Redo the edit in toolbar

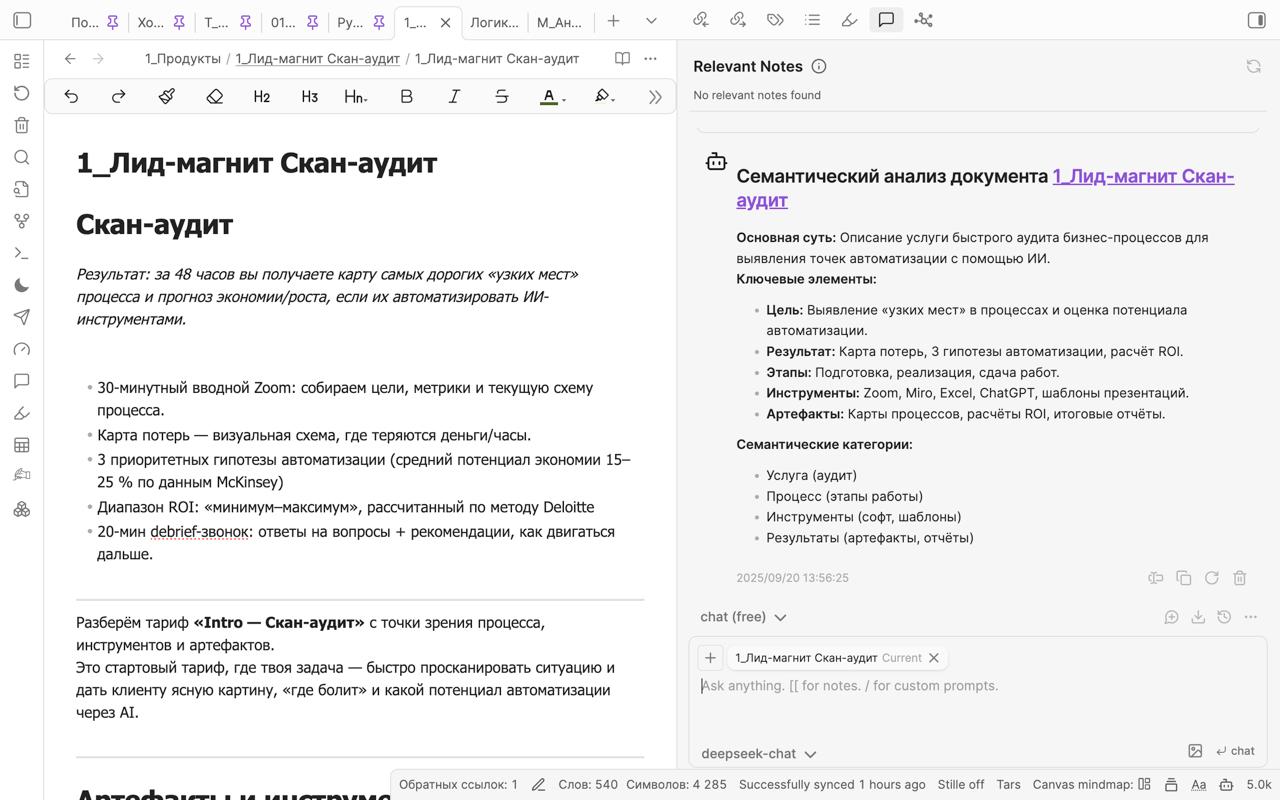(119, 96)
